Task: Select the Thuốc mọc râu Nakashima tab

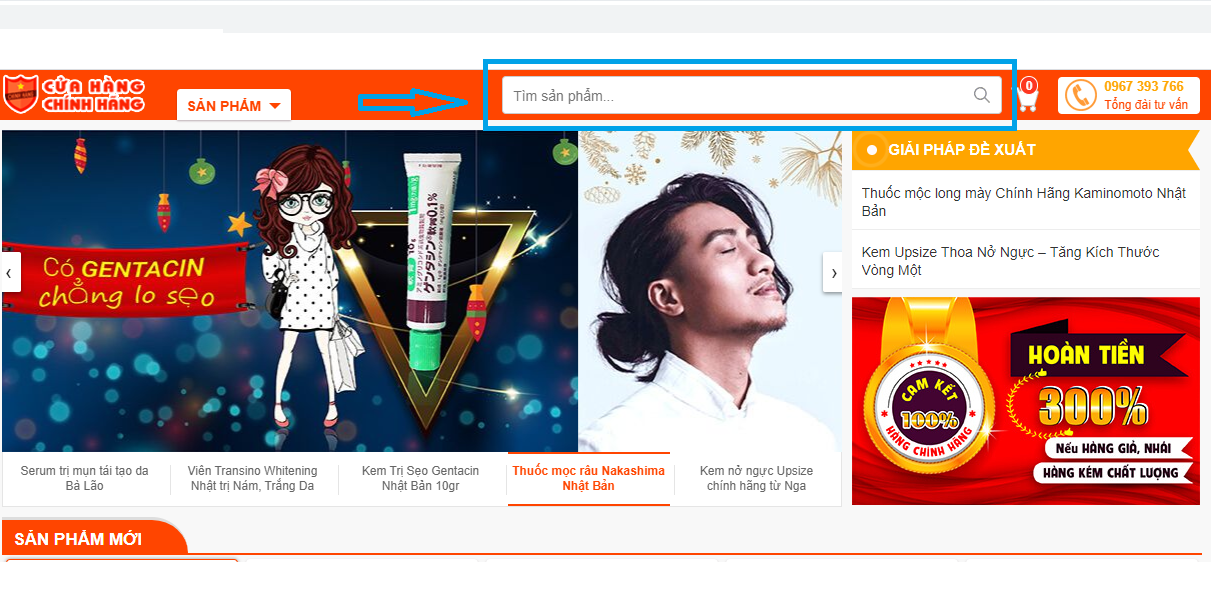Action: tap(588, 478)
